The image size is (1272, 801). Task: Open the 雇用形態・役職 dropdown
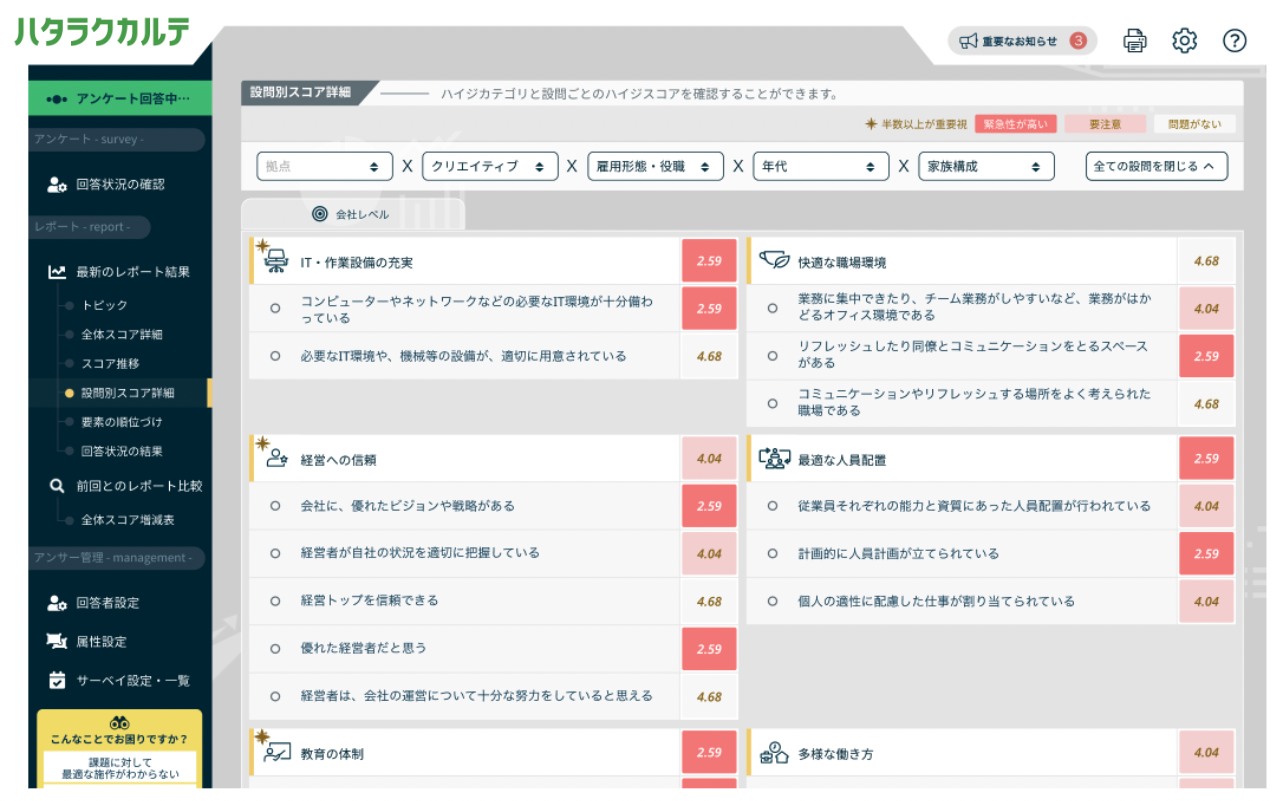pos(655,167)
